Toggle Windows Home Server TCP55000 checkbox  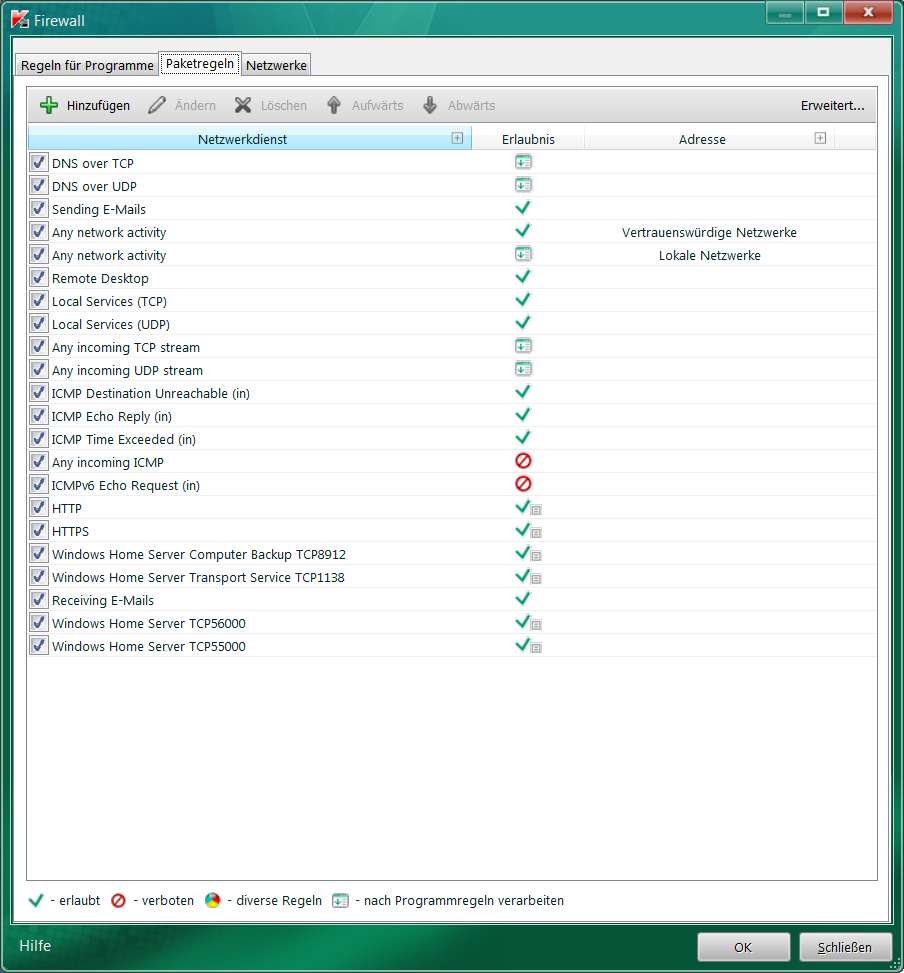pos(38,645)
